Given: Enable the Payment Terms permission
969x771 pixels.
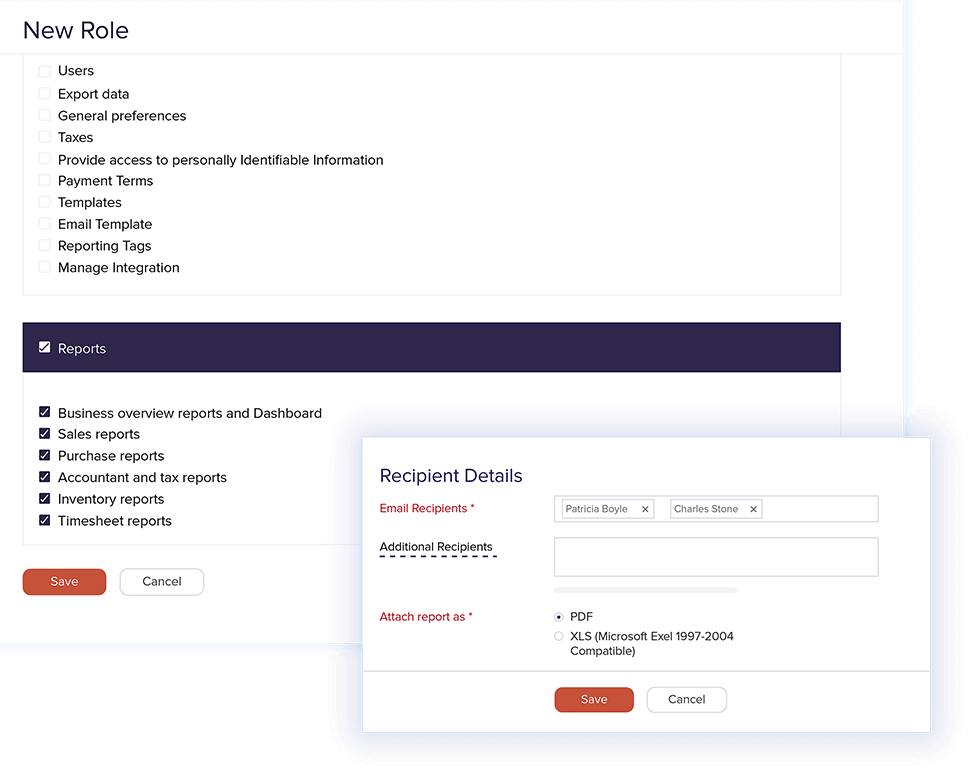Looking at the screenshot, I should (44, 181).
